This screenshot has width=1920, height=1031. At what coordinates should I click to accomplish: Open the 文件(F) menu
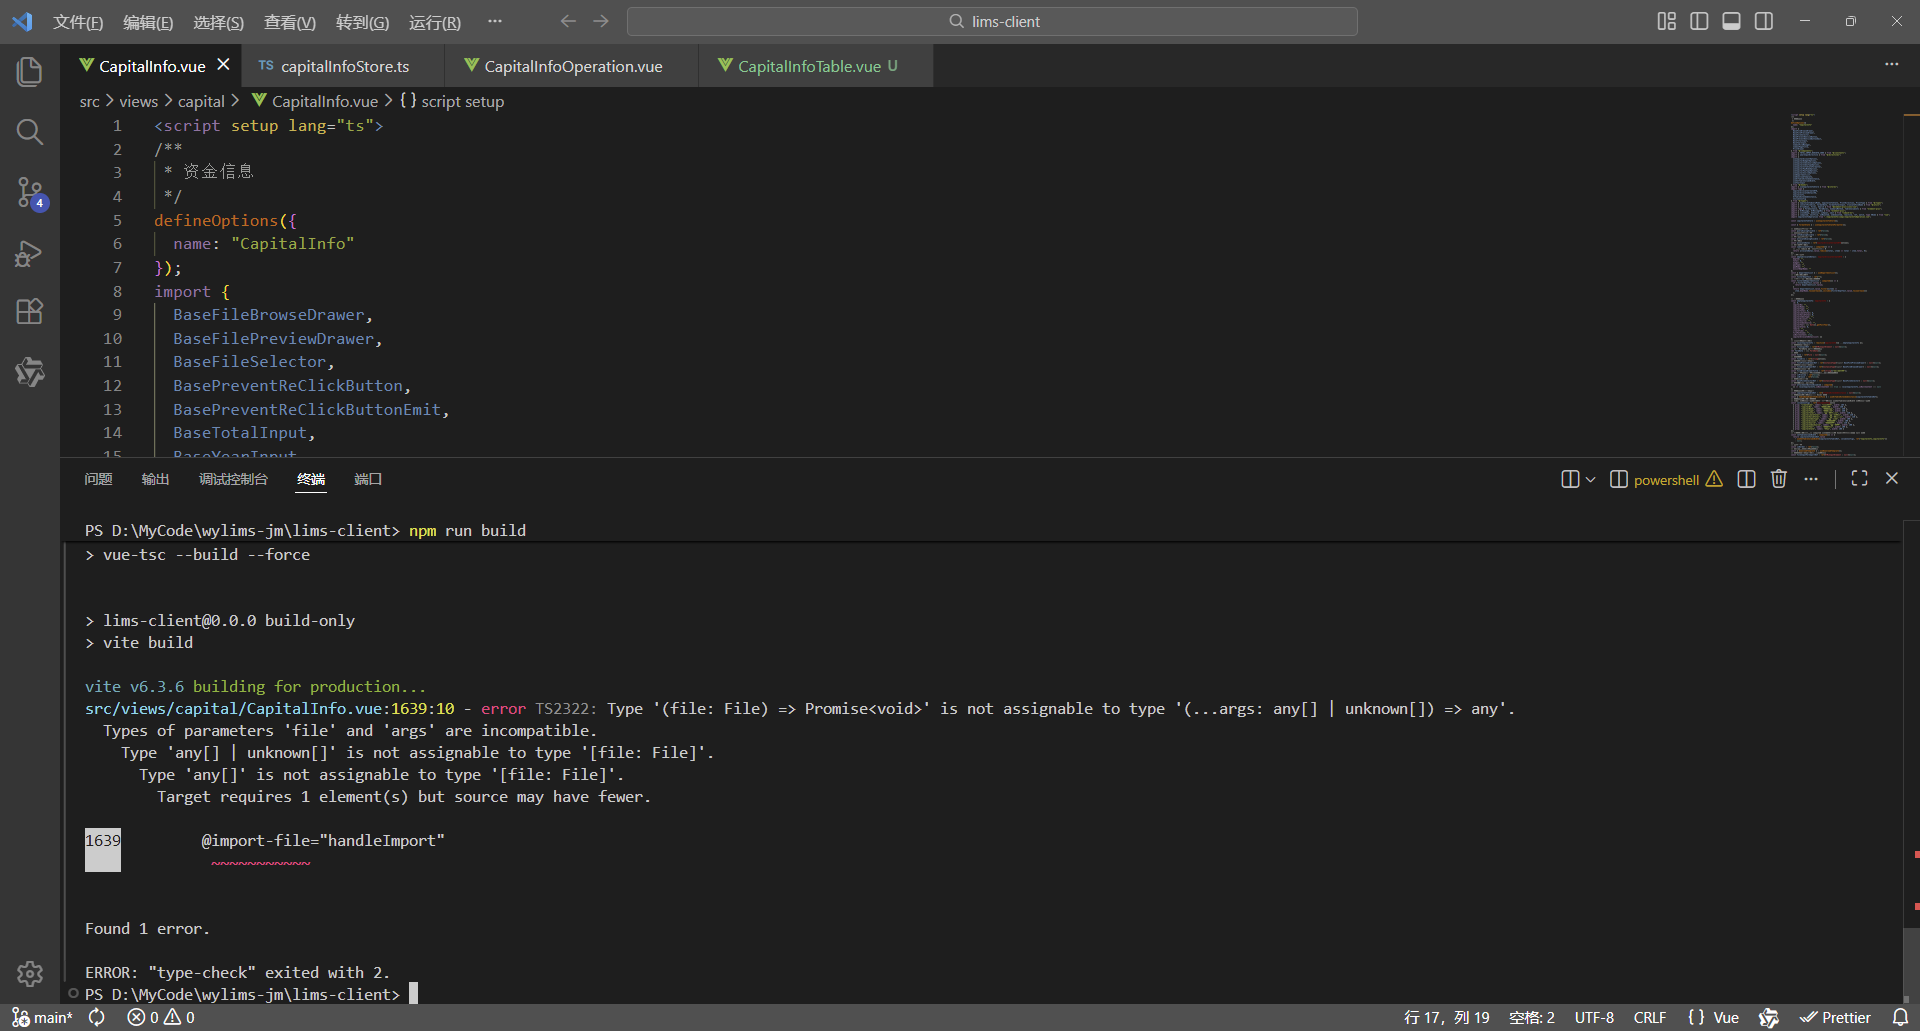[78, 22]
